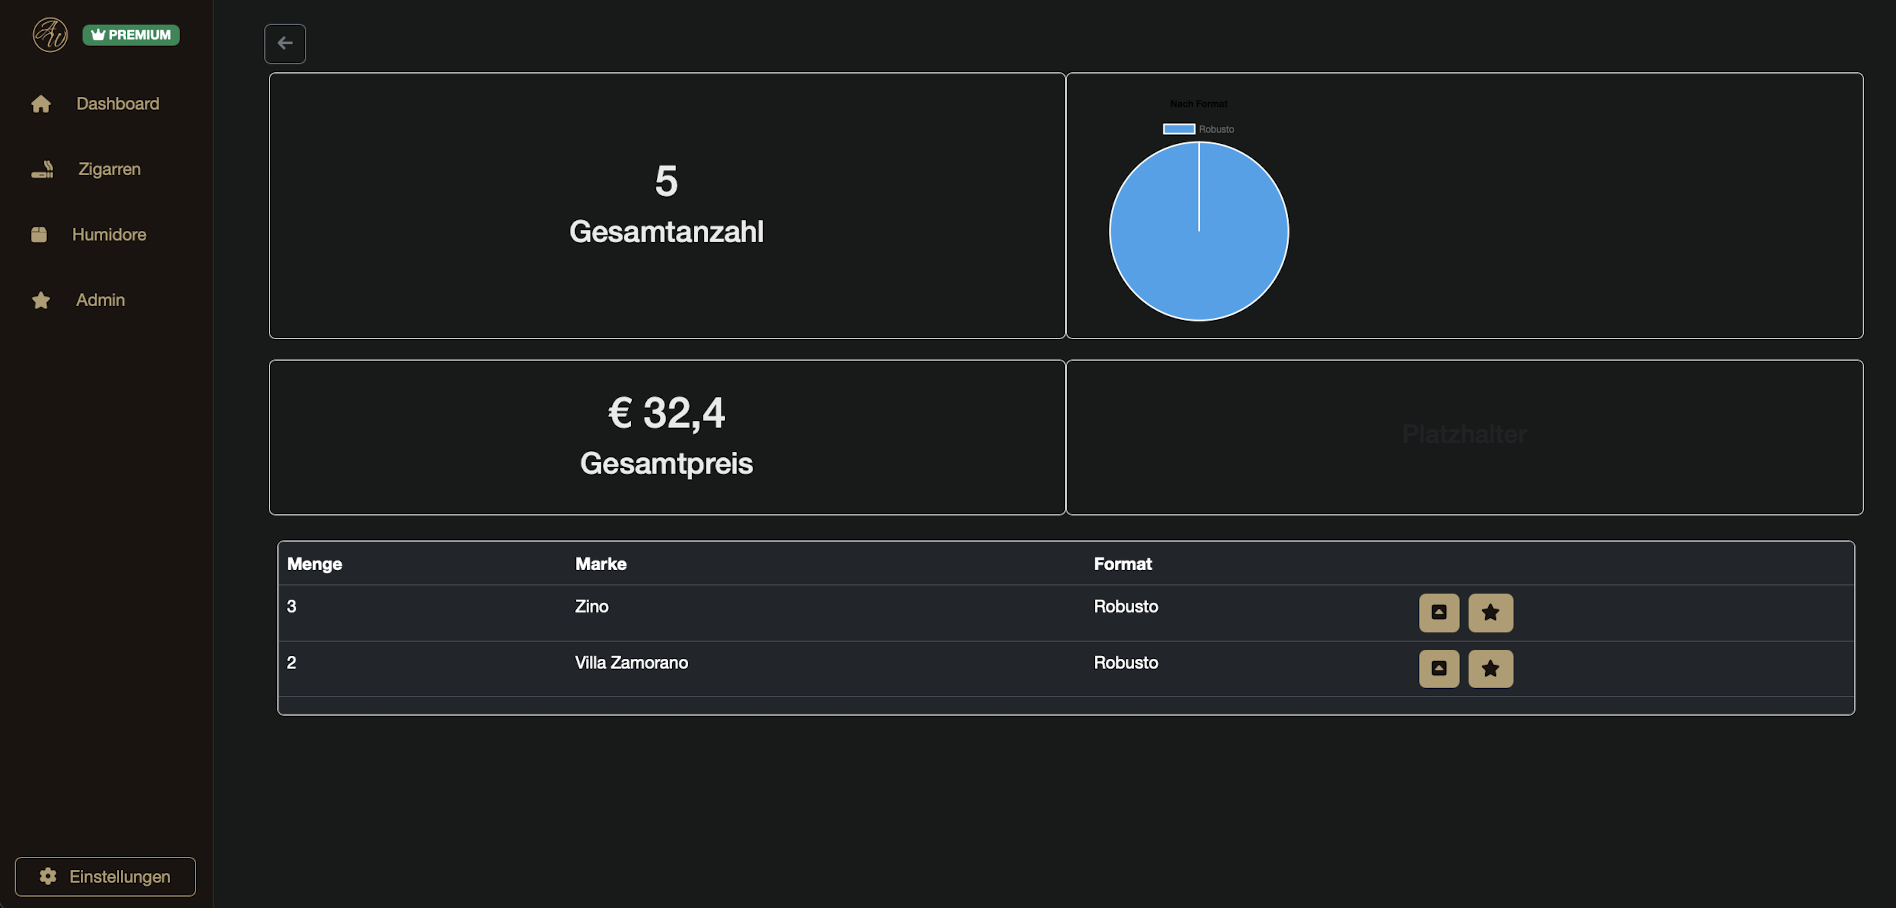Click quantity 3 in Zino row
This screenshot has height=908, width=1896.
(x=291, y=606)
